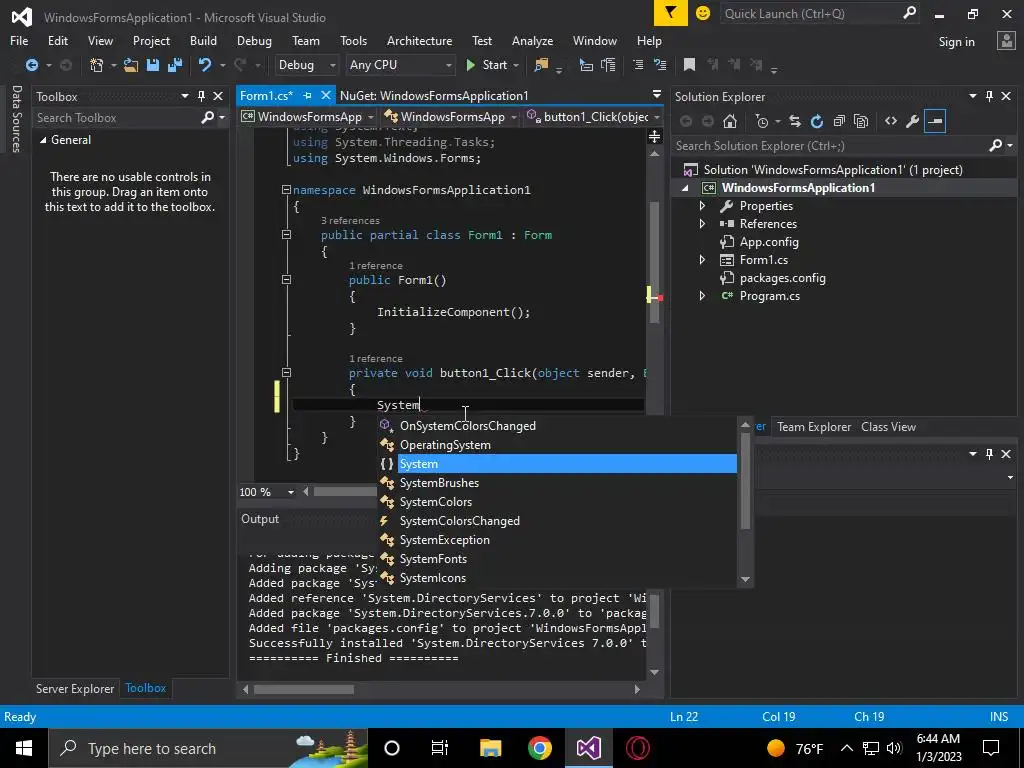Open Google Chrome from the taskbar
Screen dimensions: 1024x768
pyautogui.click(x=539, y=748)
